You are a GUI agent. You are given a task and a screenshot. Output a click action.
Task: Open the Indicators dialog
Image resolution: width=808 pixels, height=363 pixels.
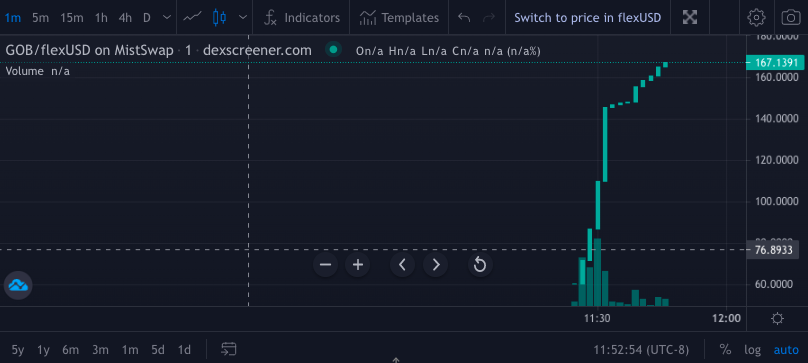click(x=302, y=18)
